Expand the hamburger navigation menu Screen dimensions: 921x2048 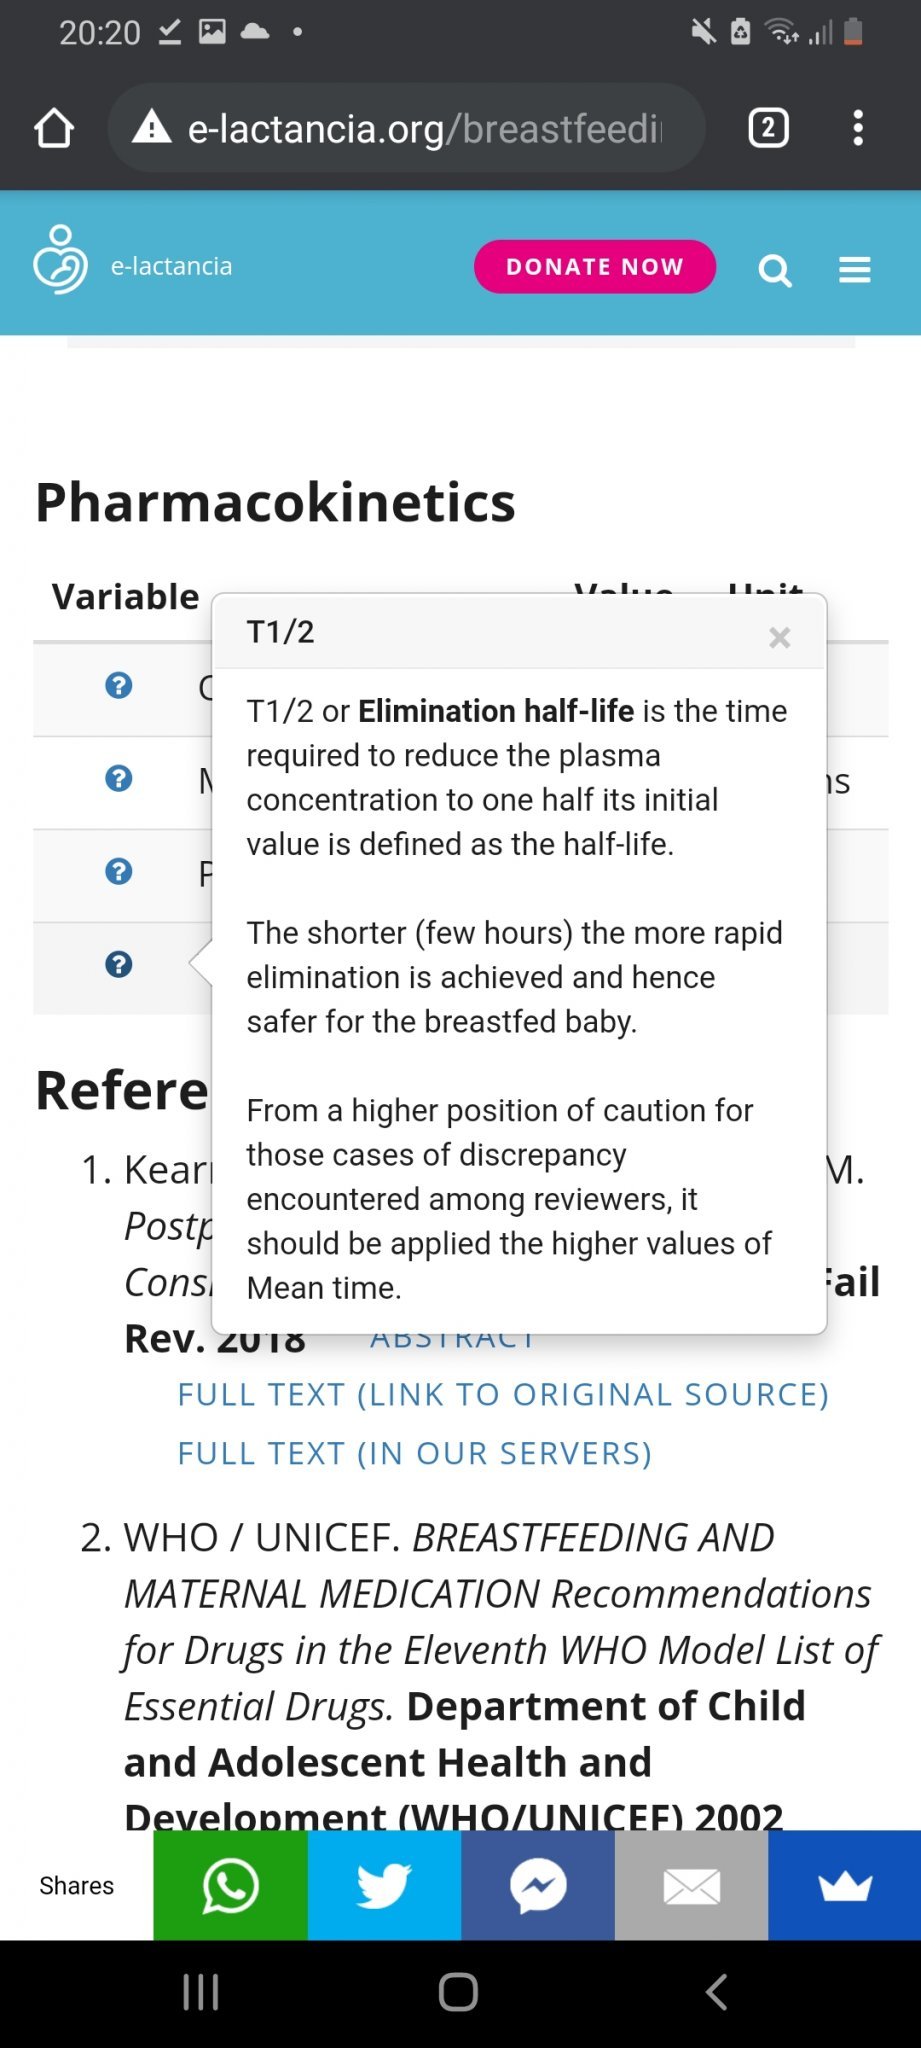click(854, 269)
